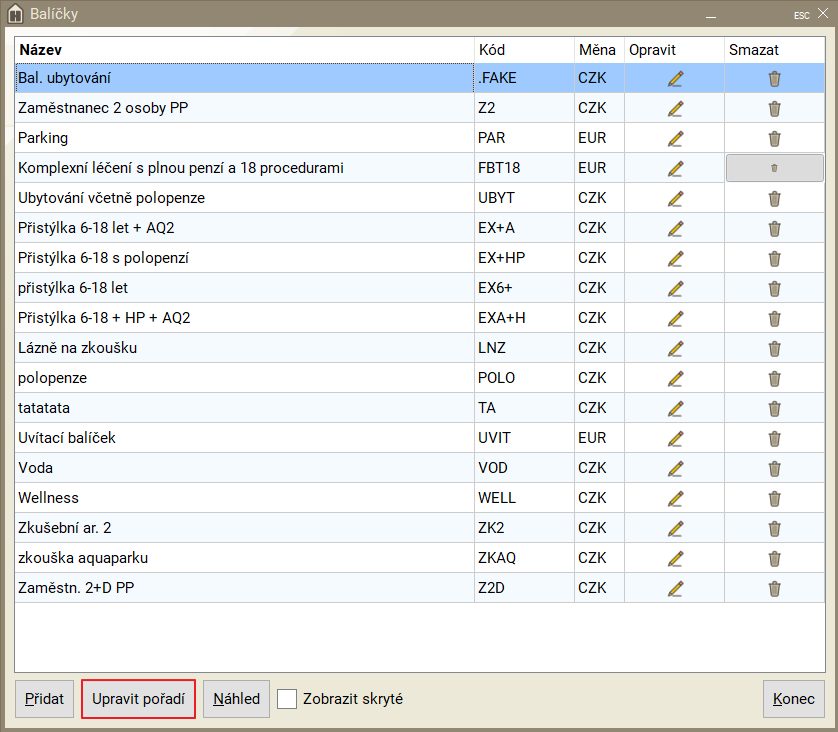The image size is (838, 732).
Task: Sort by the Název column header
Action: click(x=244, y=49)
